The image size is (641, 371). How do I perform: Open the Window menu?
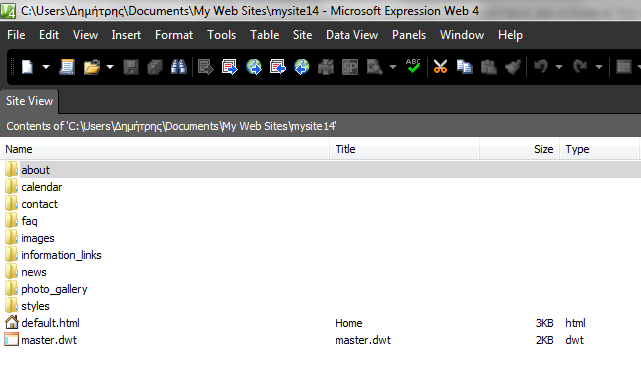(x=462, y=35)
